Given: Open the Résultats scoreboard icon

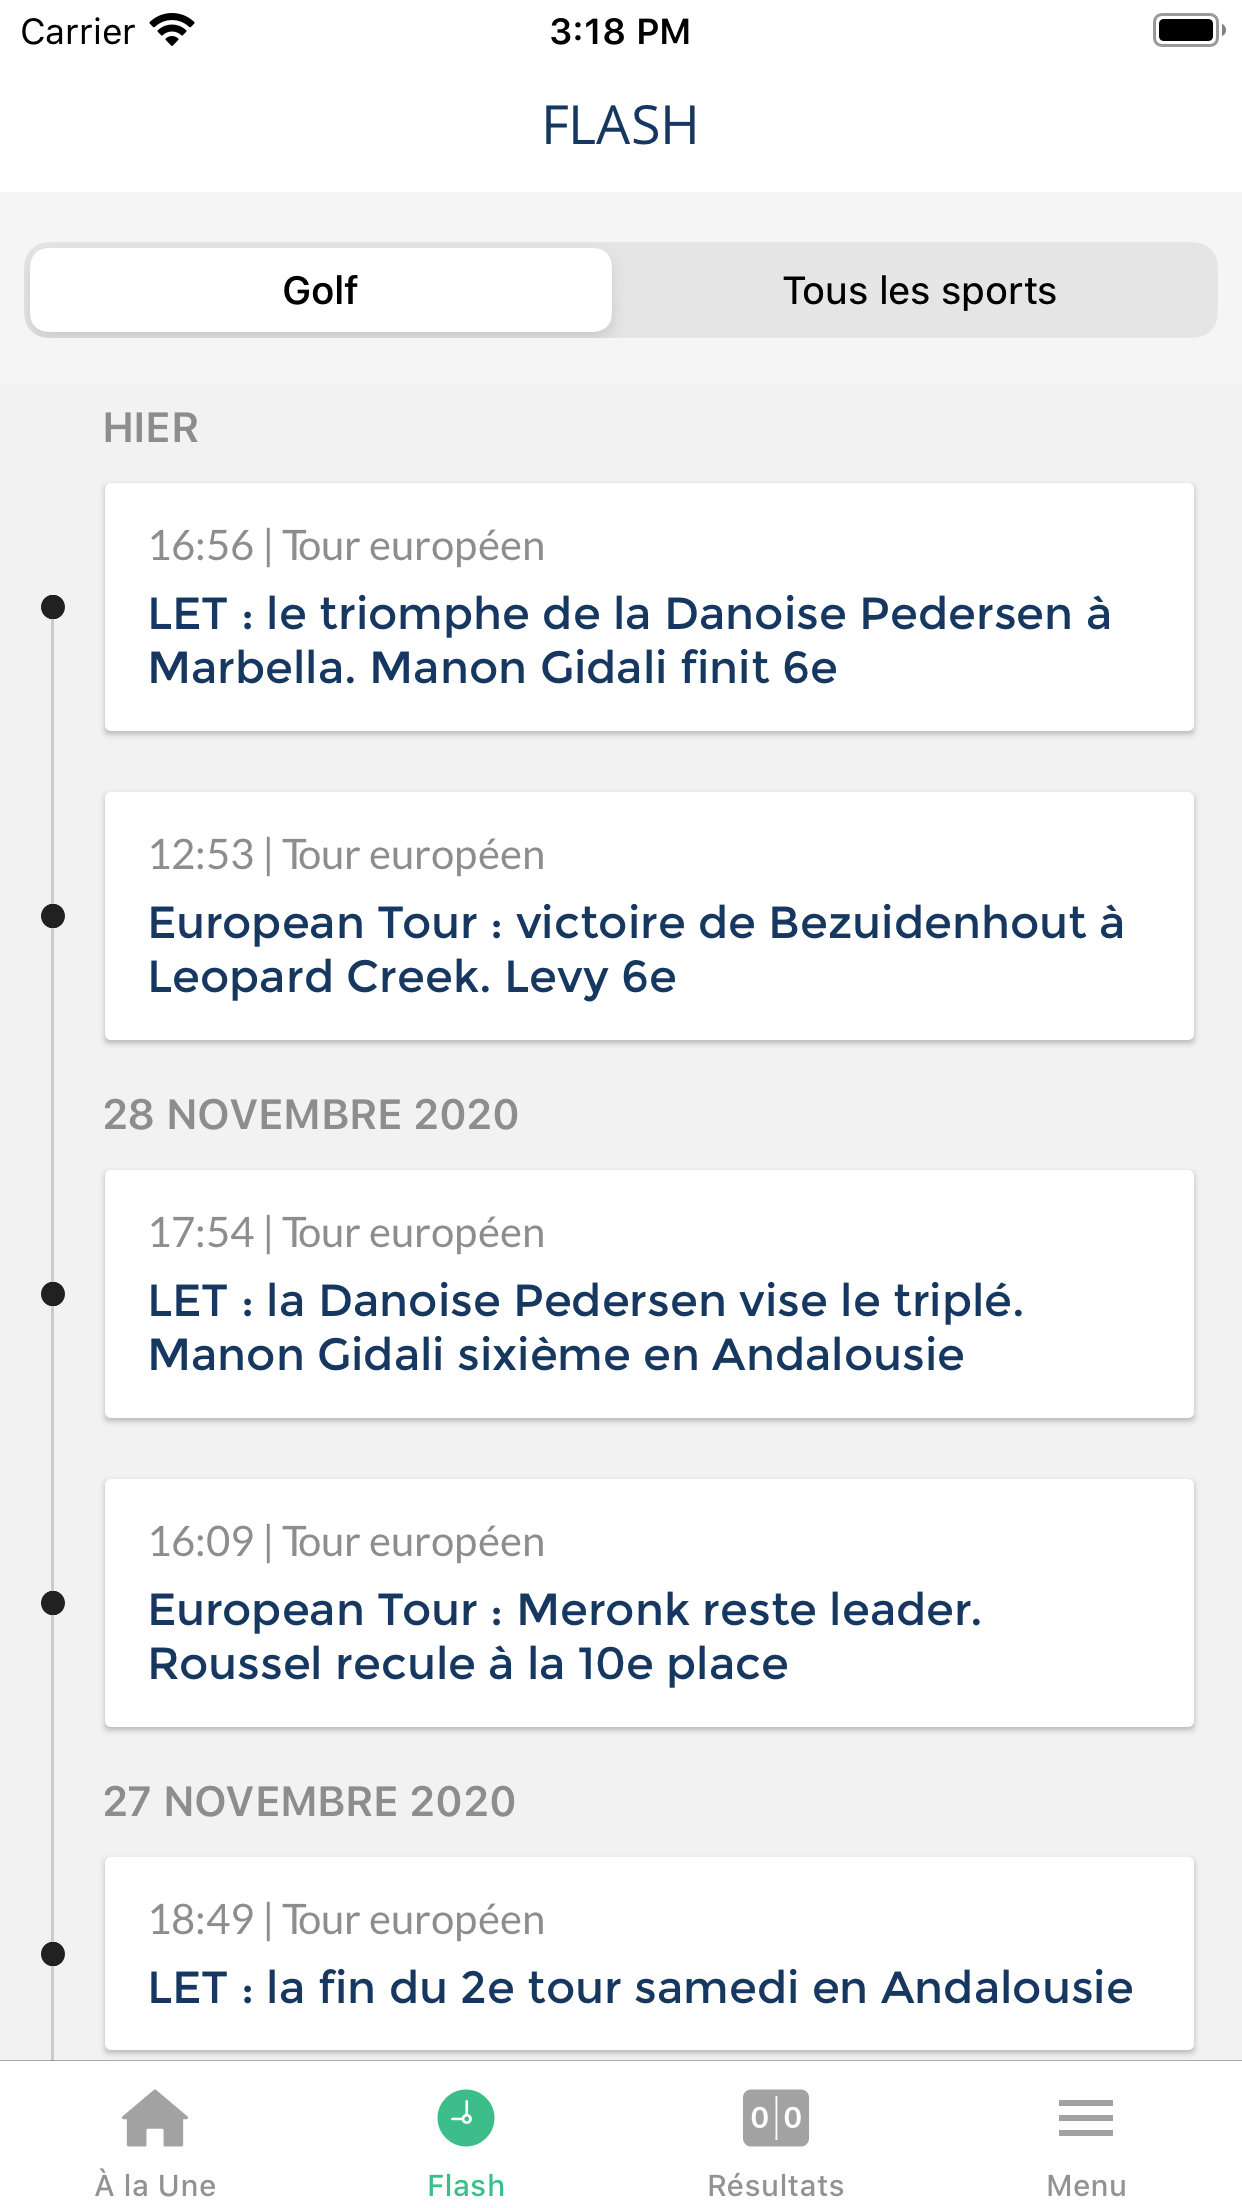Looking at the screenshot, I should (776, 2118).
